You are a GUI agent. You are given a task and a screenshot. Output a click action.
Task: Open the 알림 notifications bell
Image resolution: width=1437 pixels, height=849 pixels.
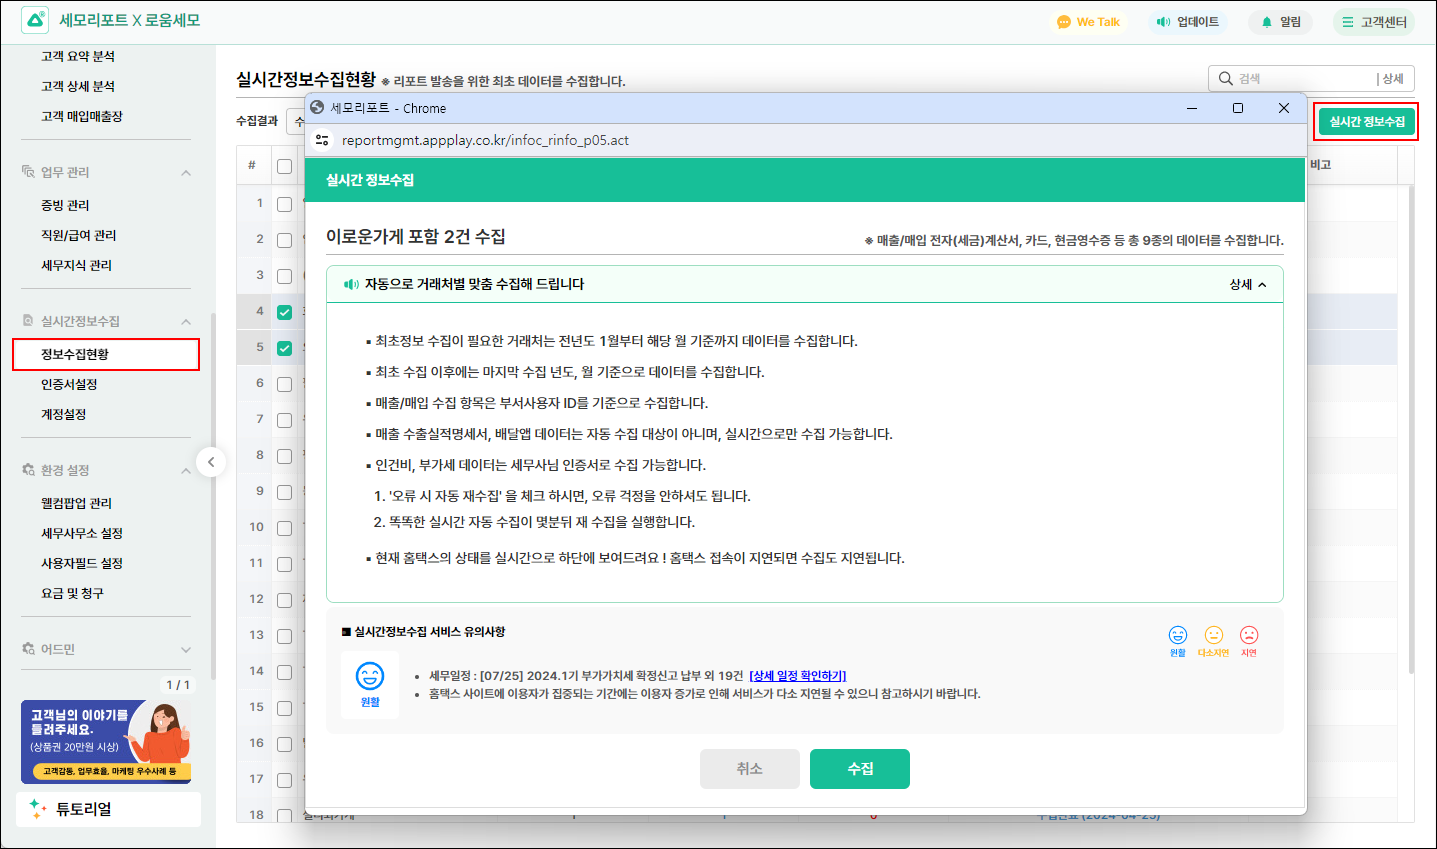(x=1267, y=22)
